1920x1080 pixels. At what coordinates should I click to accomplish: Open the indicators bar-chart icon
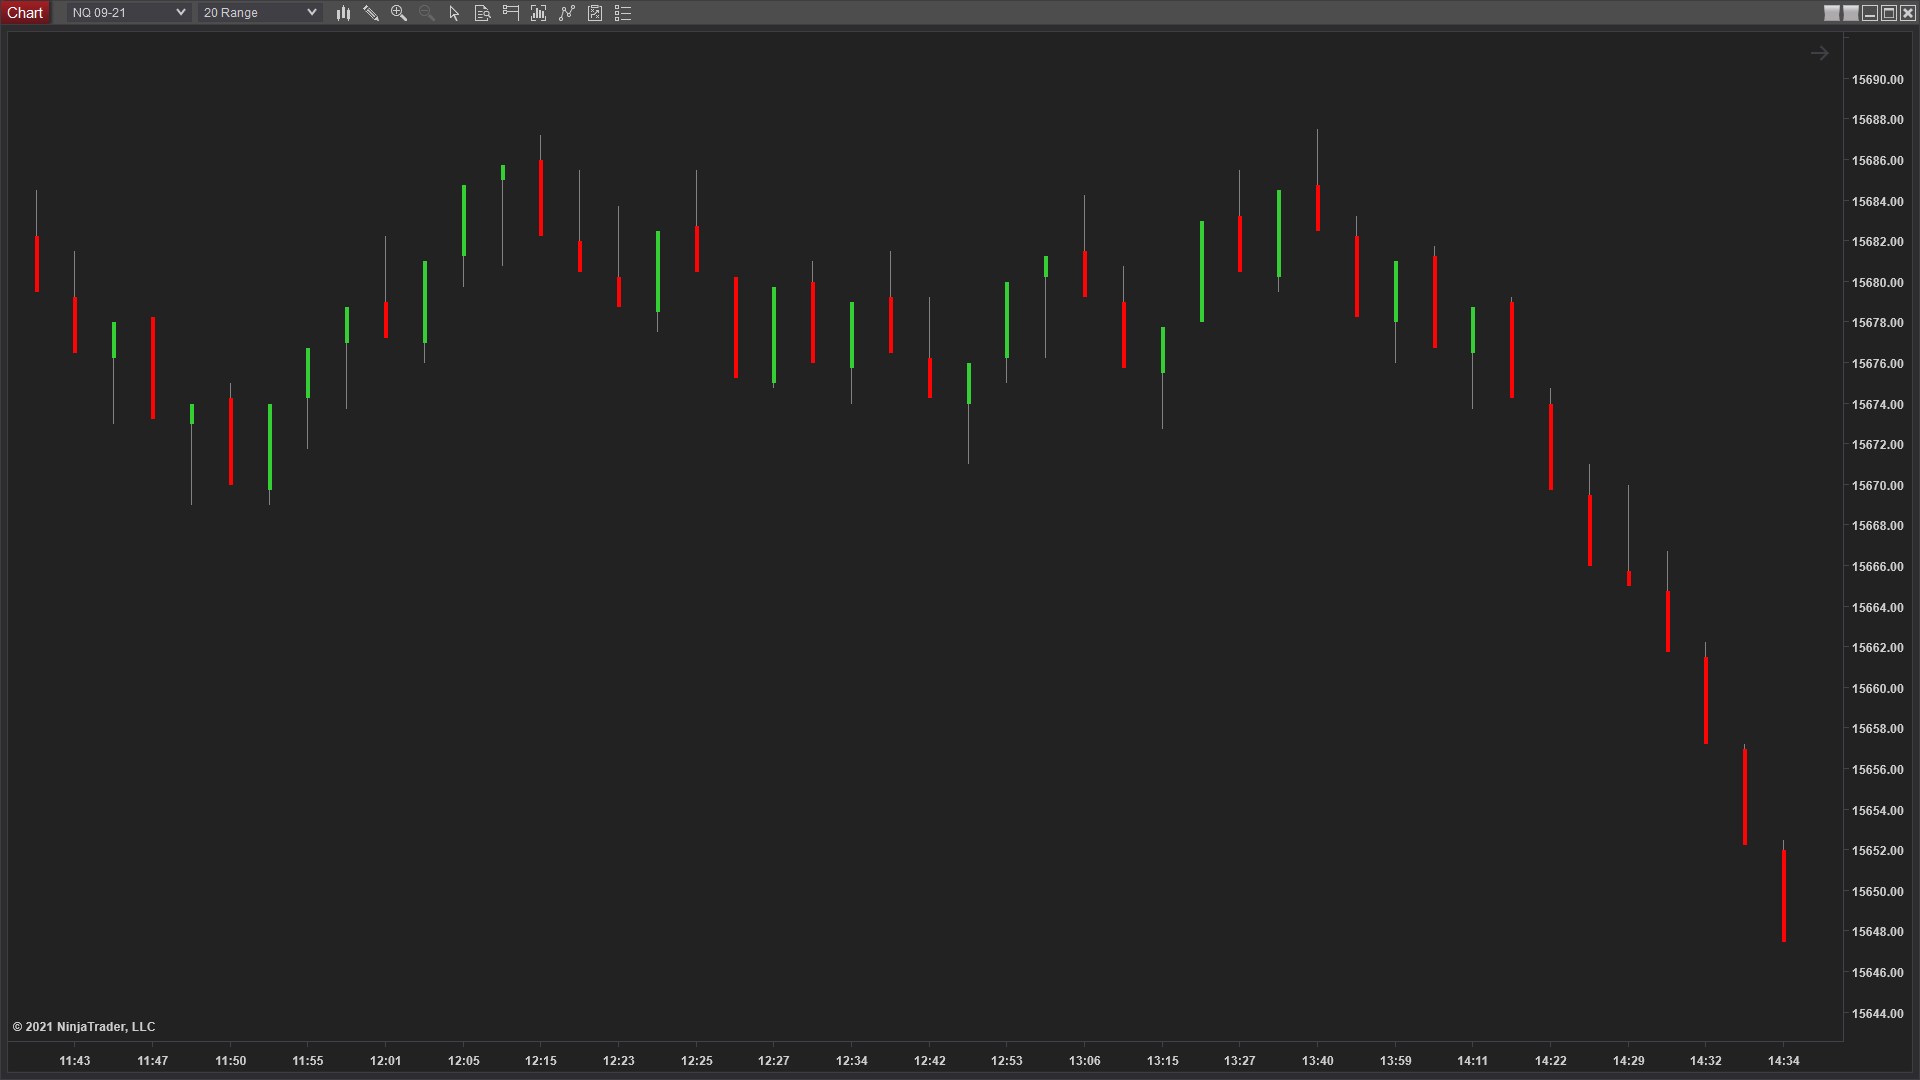539,13
